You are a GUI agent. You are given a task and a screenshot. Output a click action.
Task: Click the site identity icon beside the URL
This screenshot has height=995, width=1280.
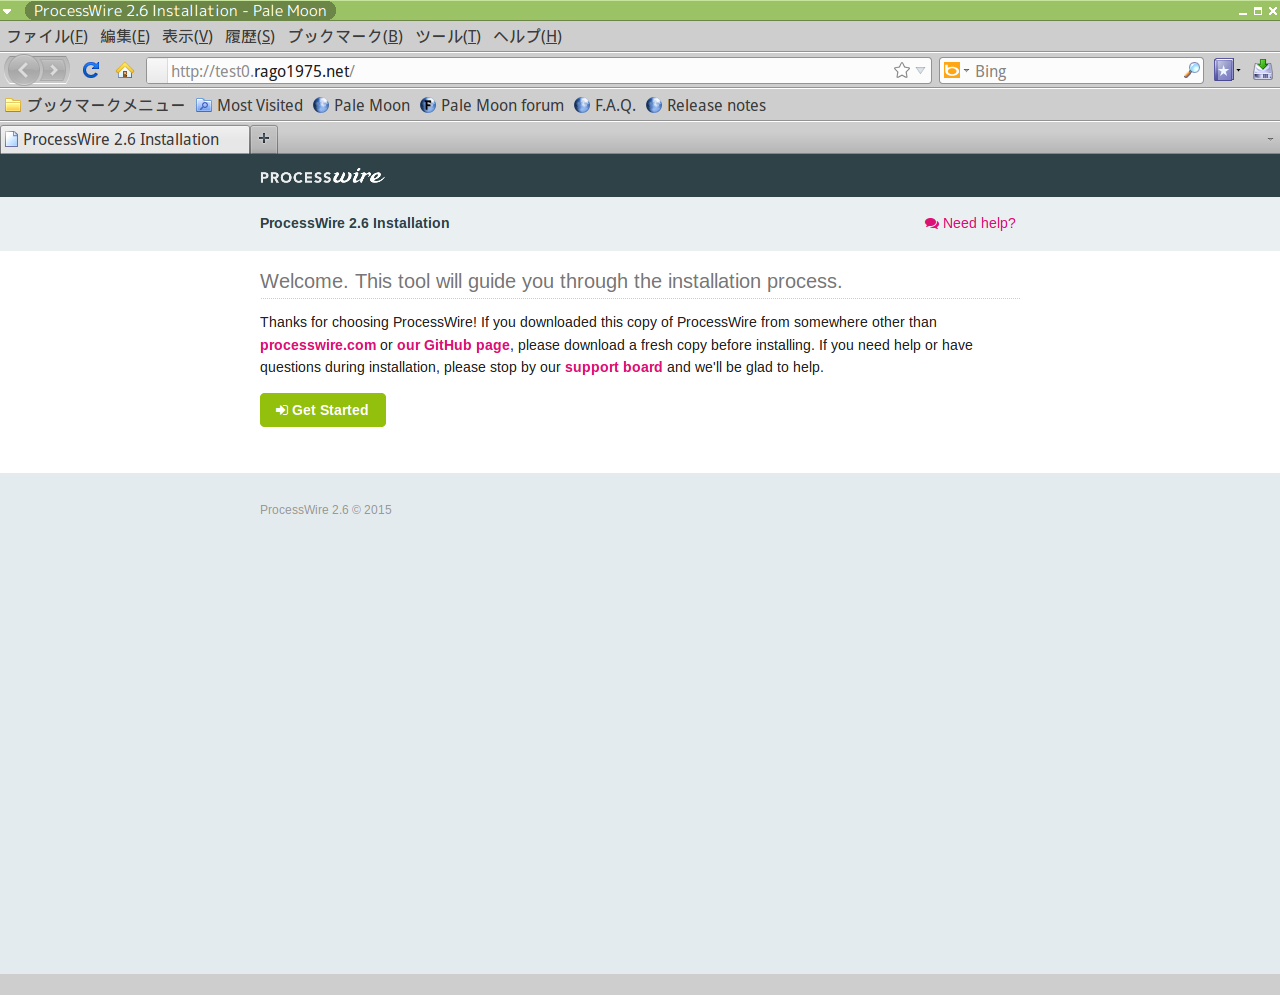[x=157, y=71]
